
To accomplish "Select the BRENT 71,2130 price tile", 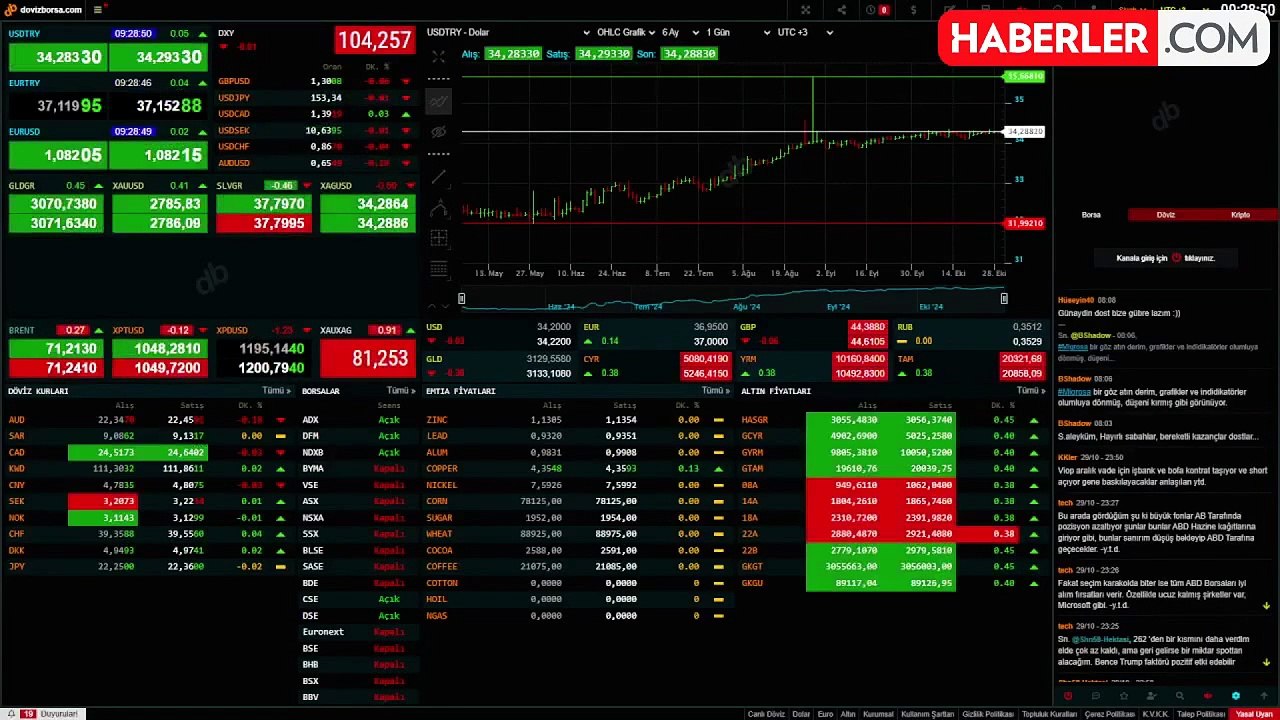I will click(57, 348).
